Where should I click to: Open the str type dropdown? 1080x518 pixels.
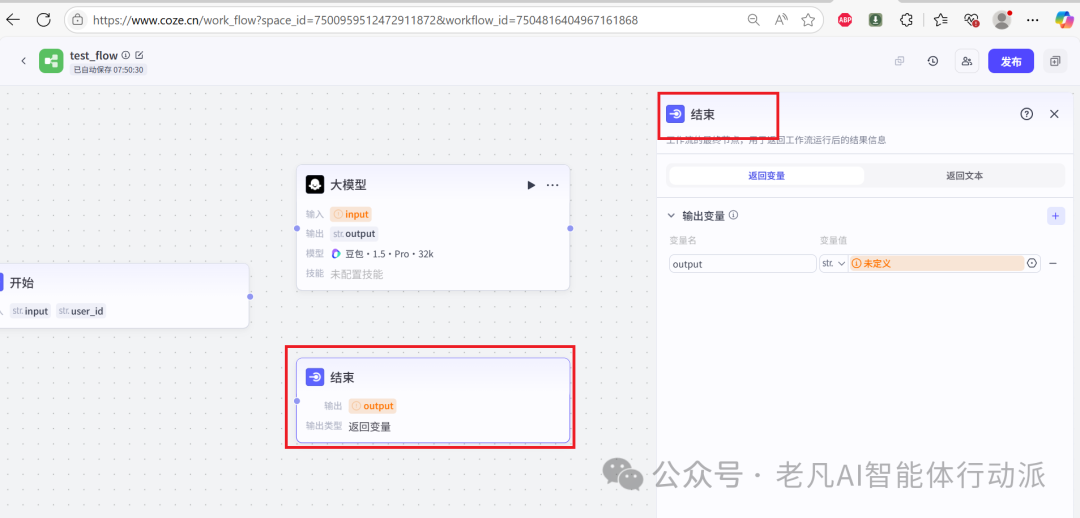click(x=833, y=264)
